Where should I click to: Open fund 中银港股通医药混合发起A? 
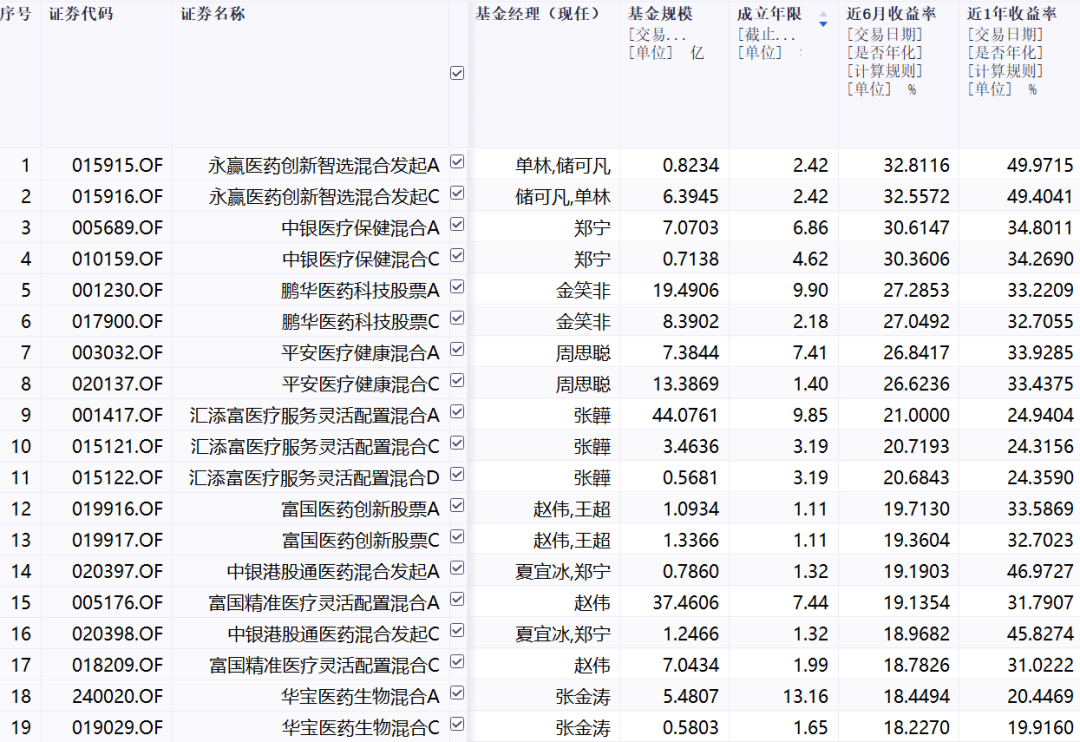[333, 572]
